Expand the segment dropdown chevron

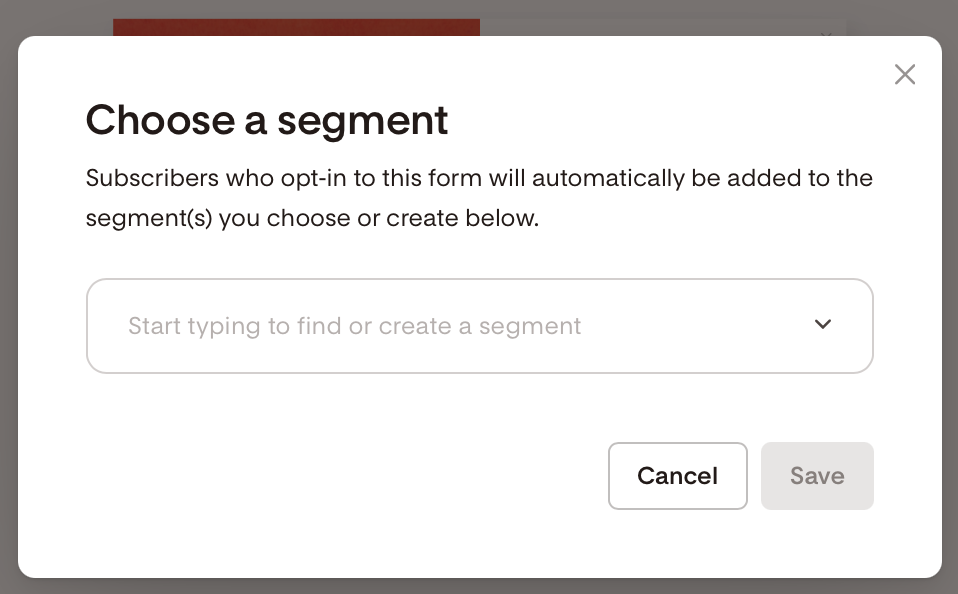(x=823, y=324)
